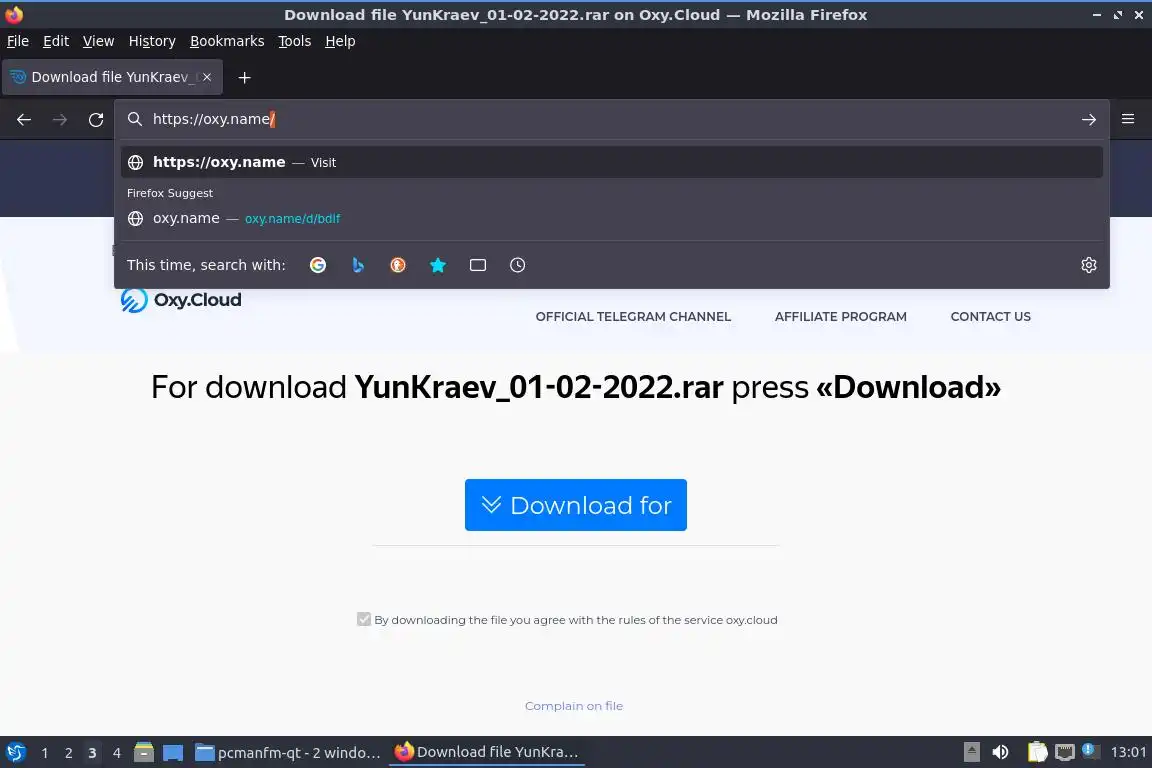The height and width of the screenshot is (768, 1152).
Task: Click the 13:01 clock in tray
Action: coord(1128,752)
